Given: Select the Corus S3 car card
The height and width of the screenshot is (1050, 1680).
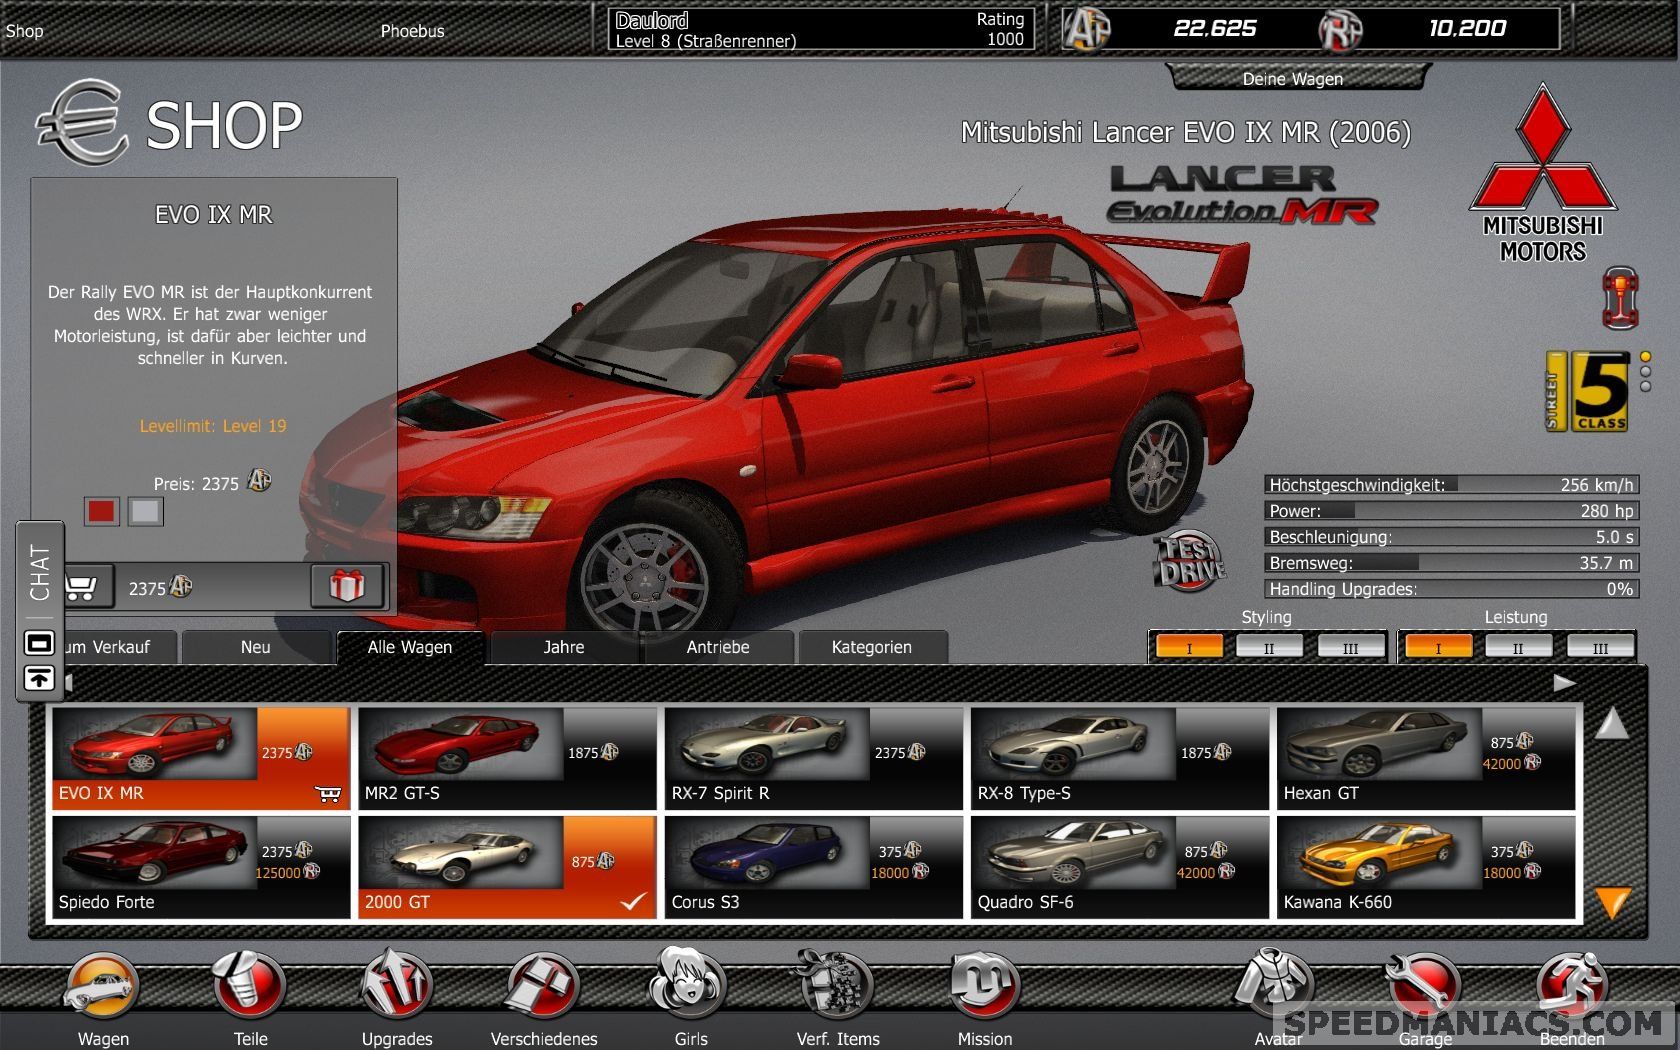Looking at the screenshot, I should (x=813, y=867).
